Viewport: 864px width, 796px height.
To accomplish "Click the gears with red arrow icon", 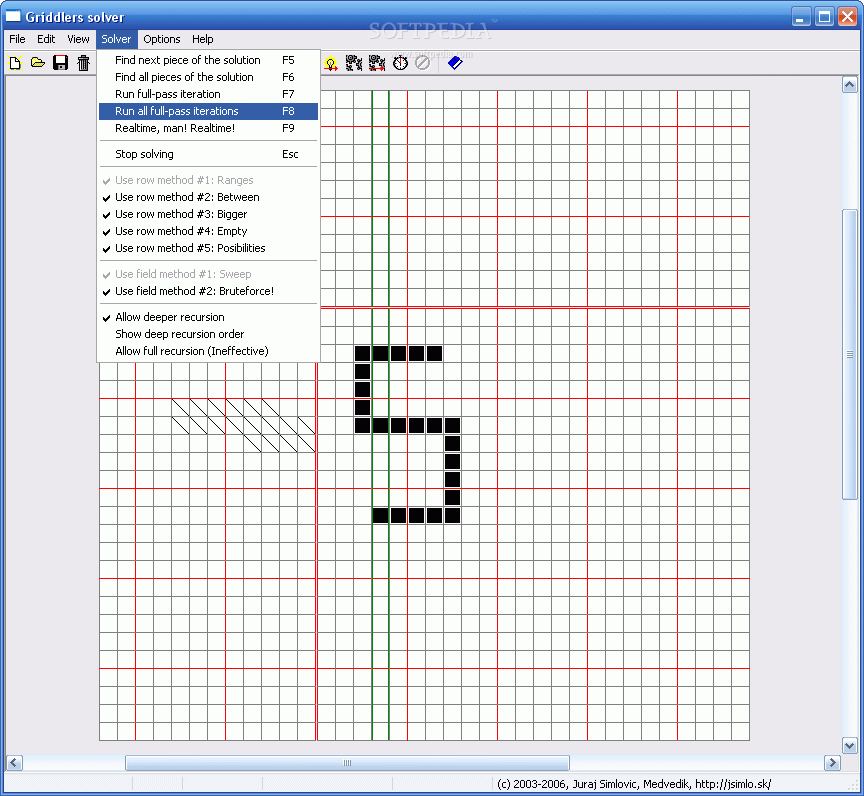I will [377, 63].
